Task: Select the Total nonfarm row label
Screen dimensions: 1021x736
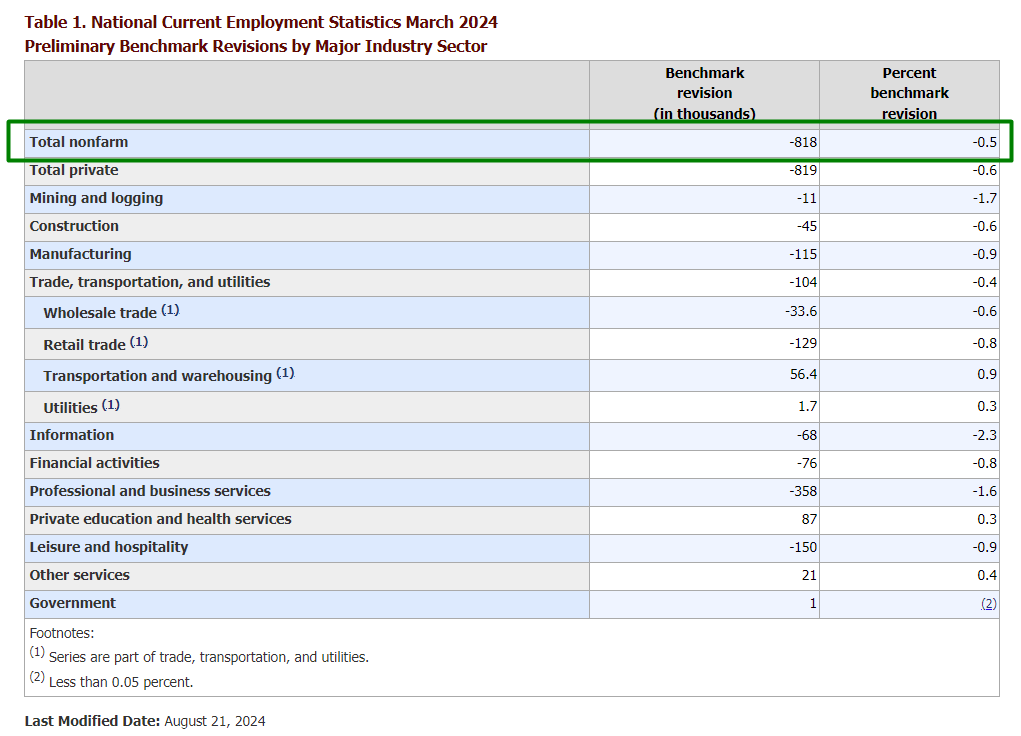Action: click(79, 142)
